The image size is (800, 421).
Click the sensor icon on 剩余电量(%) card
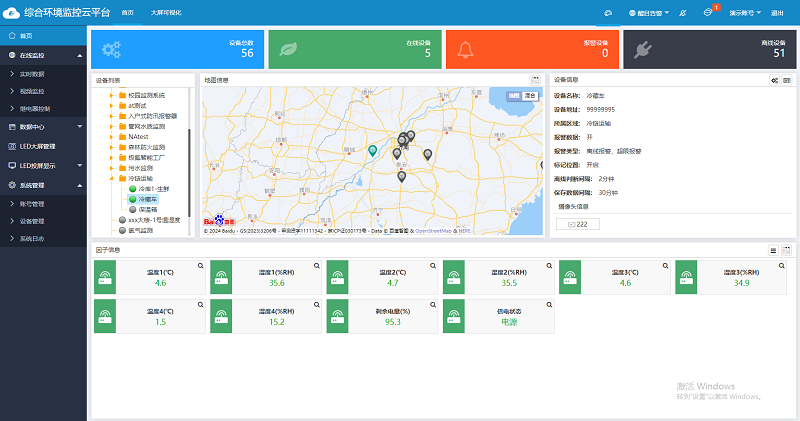click(x=335, y=316)
